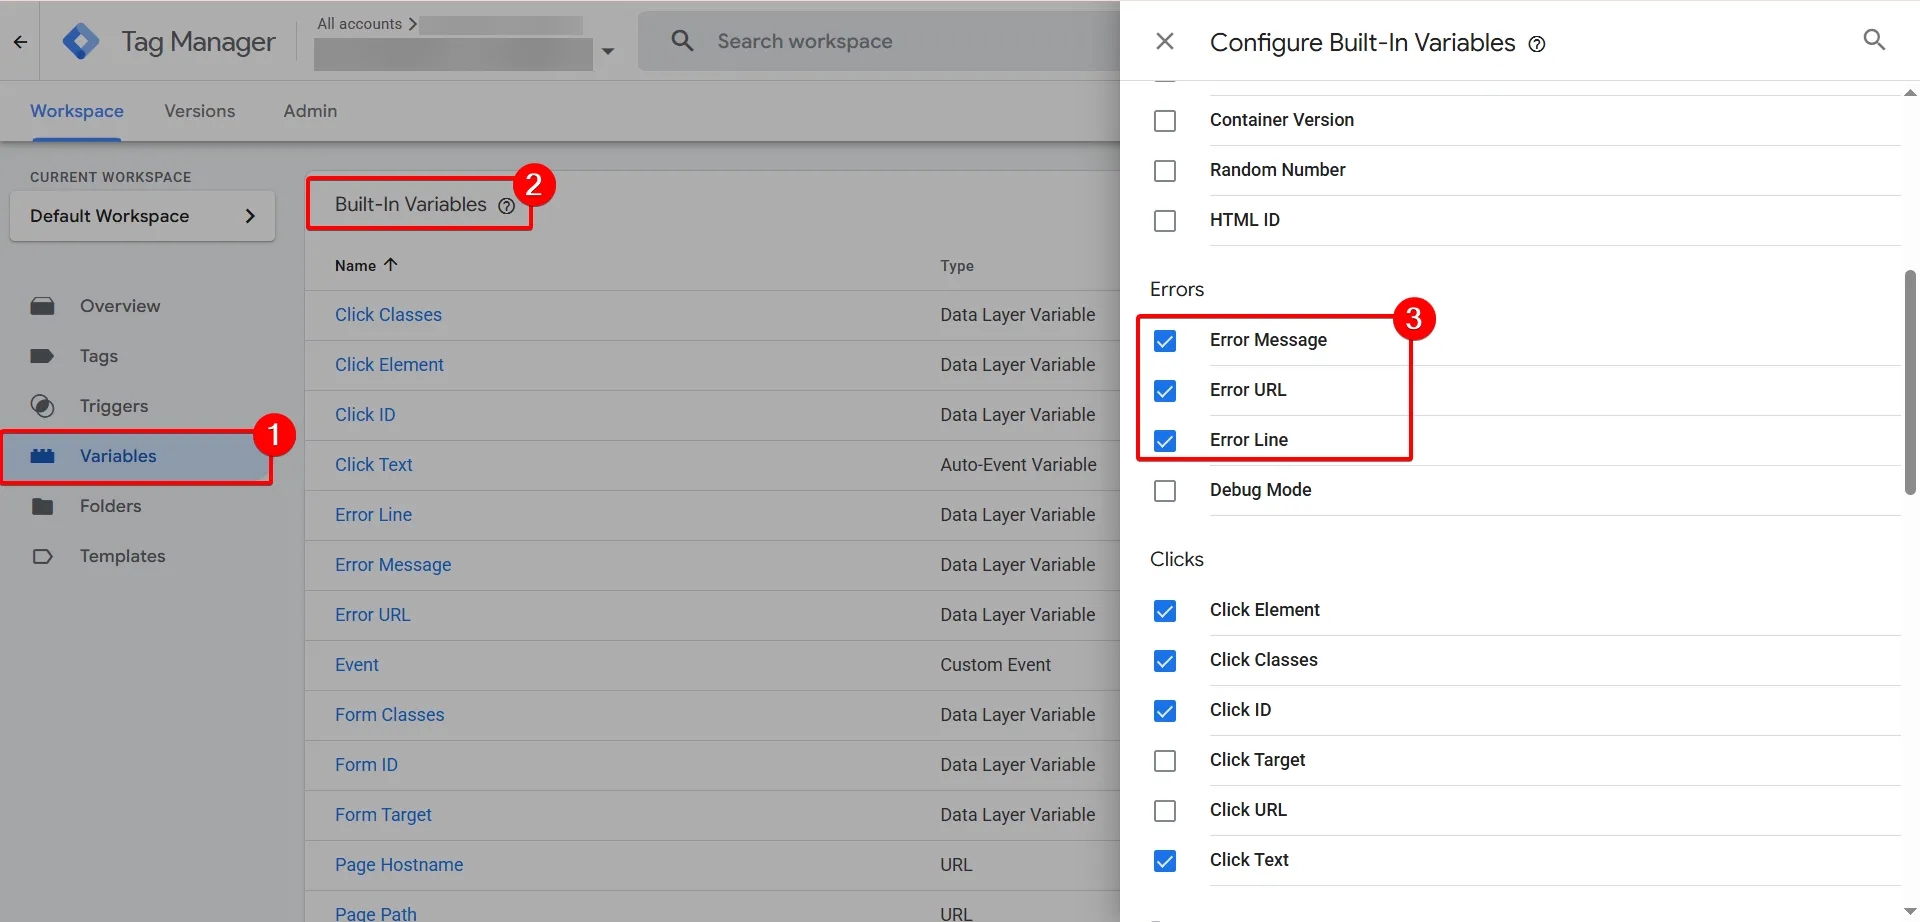This screenshot has height=922, width=1920.
Task: Enable the Random Number variable
Action: [x=1165, y=171]
